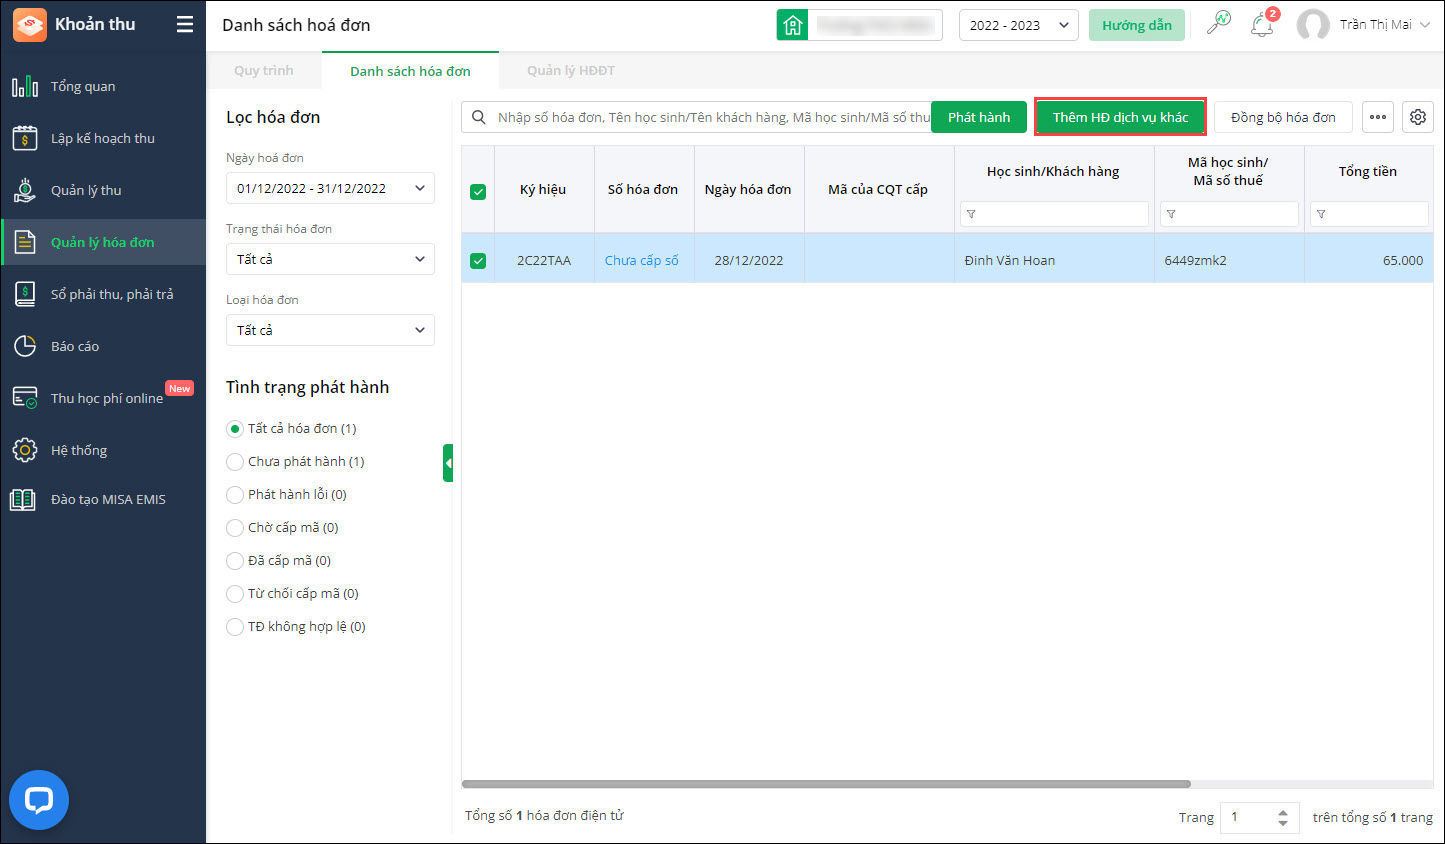
Task: Click the Đào tạo MISA EMIS book icon
Action: [x=23, y=500]
